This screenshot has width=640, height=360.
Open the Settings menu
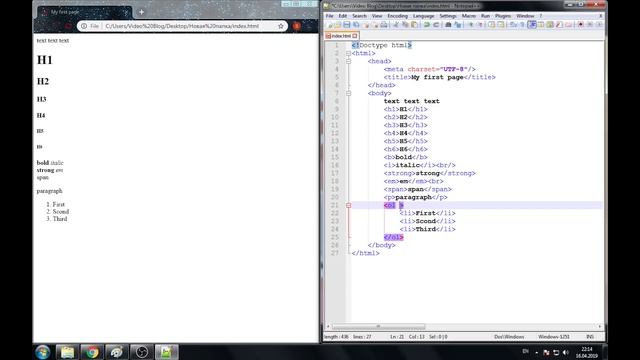[x=448, y=16]
